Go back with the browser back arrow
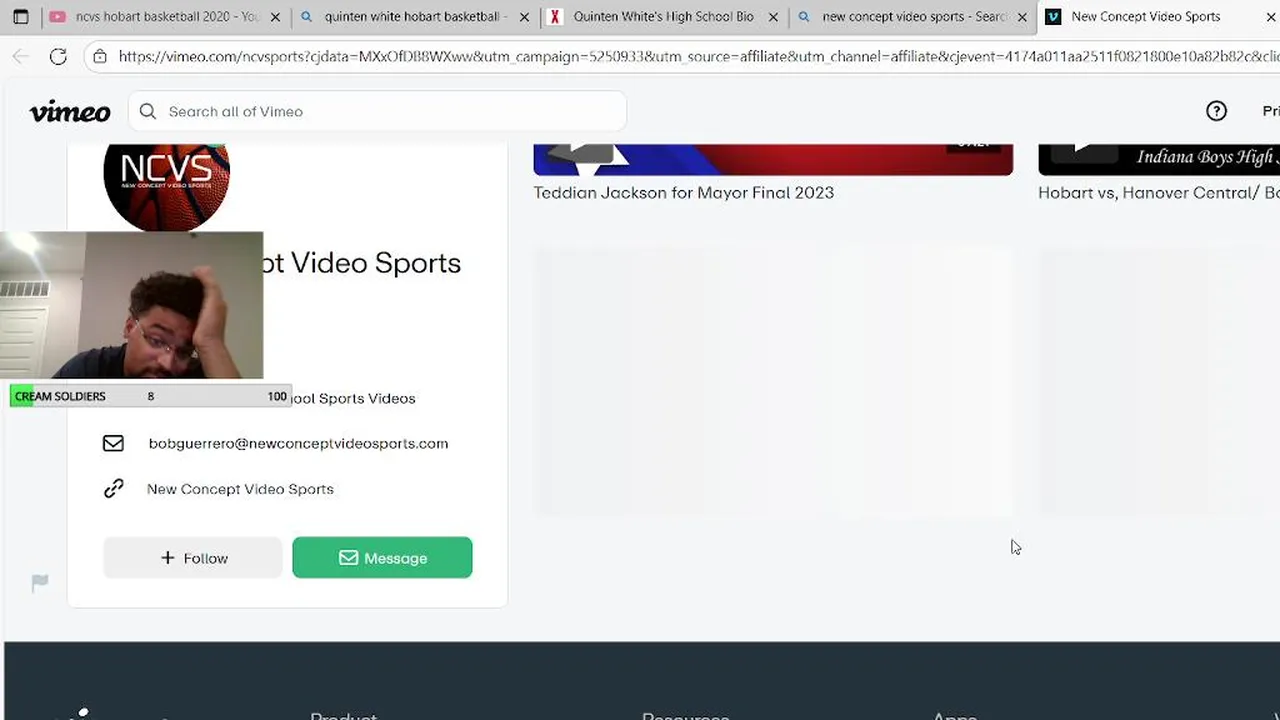Viewport: 1280px width, 720px height. (x=21, y=57)
